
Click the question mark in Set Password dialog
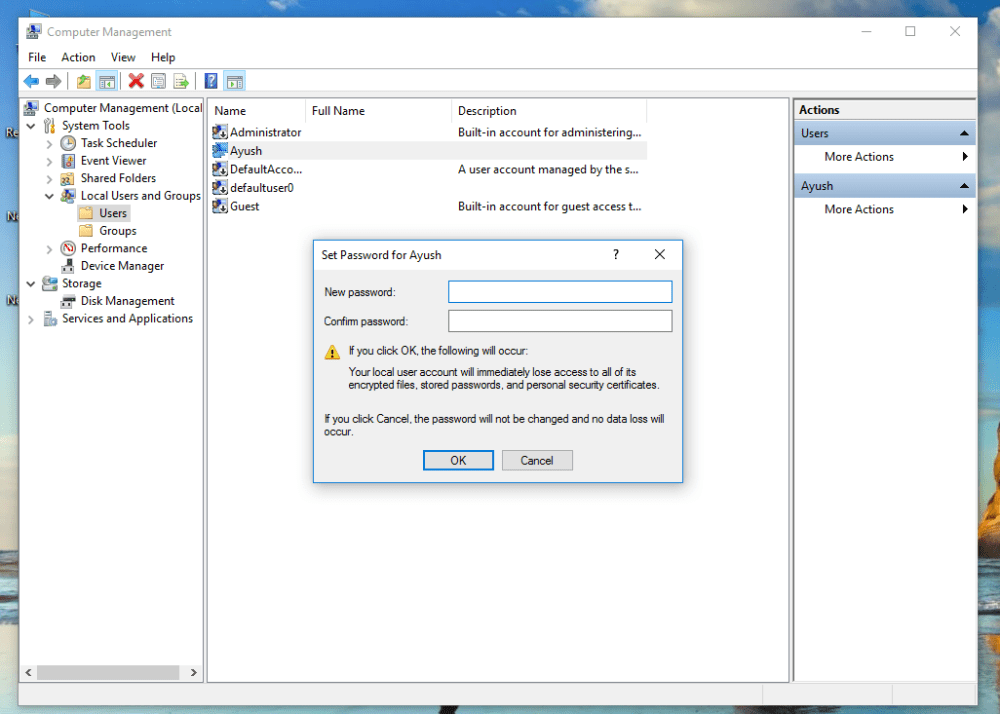pyautogui.click(x=616, y=255)
